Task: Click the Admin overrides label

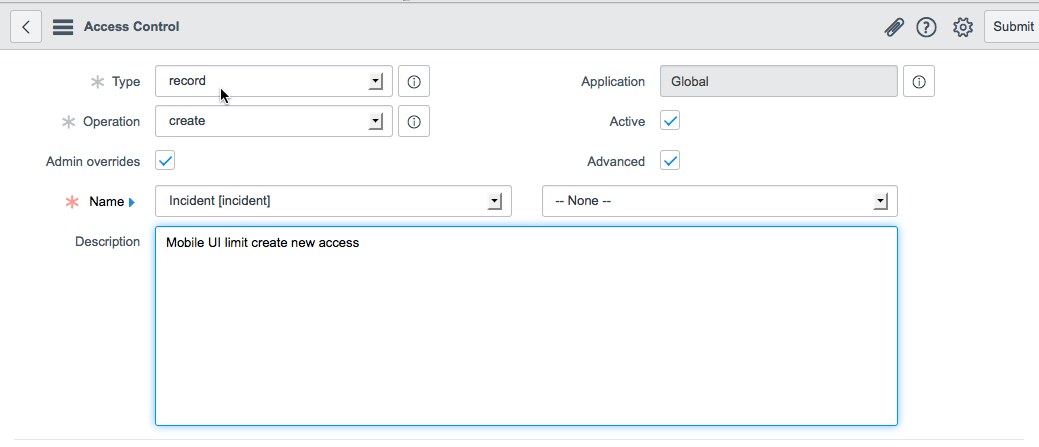Action: [x=93, y=162]
